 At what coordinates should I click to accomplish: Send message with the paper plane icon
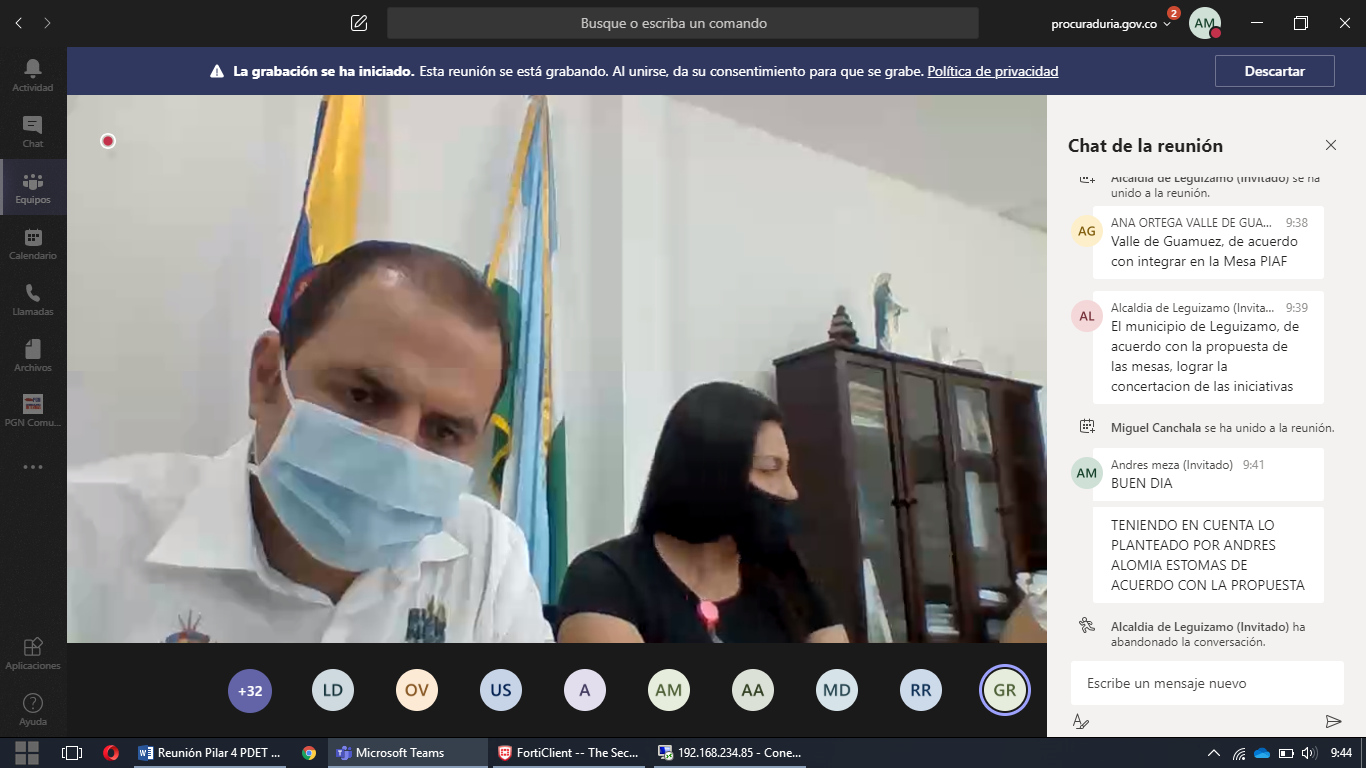click(1332, 722)
